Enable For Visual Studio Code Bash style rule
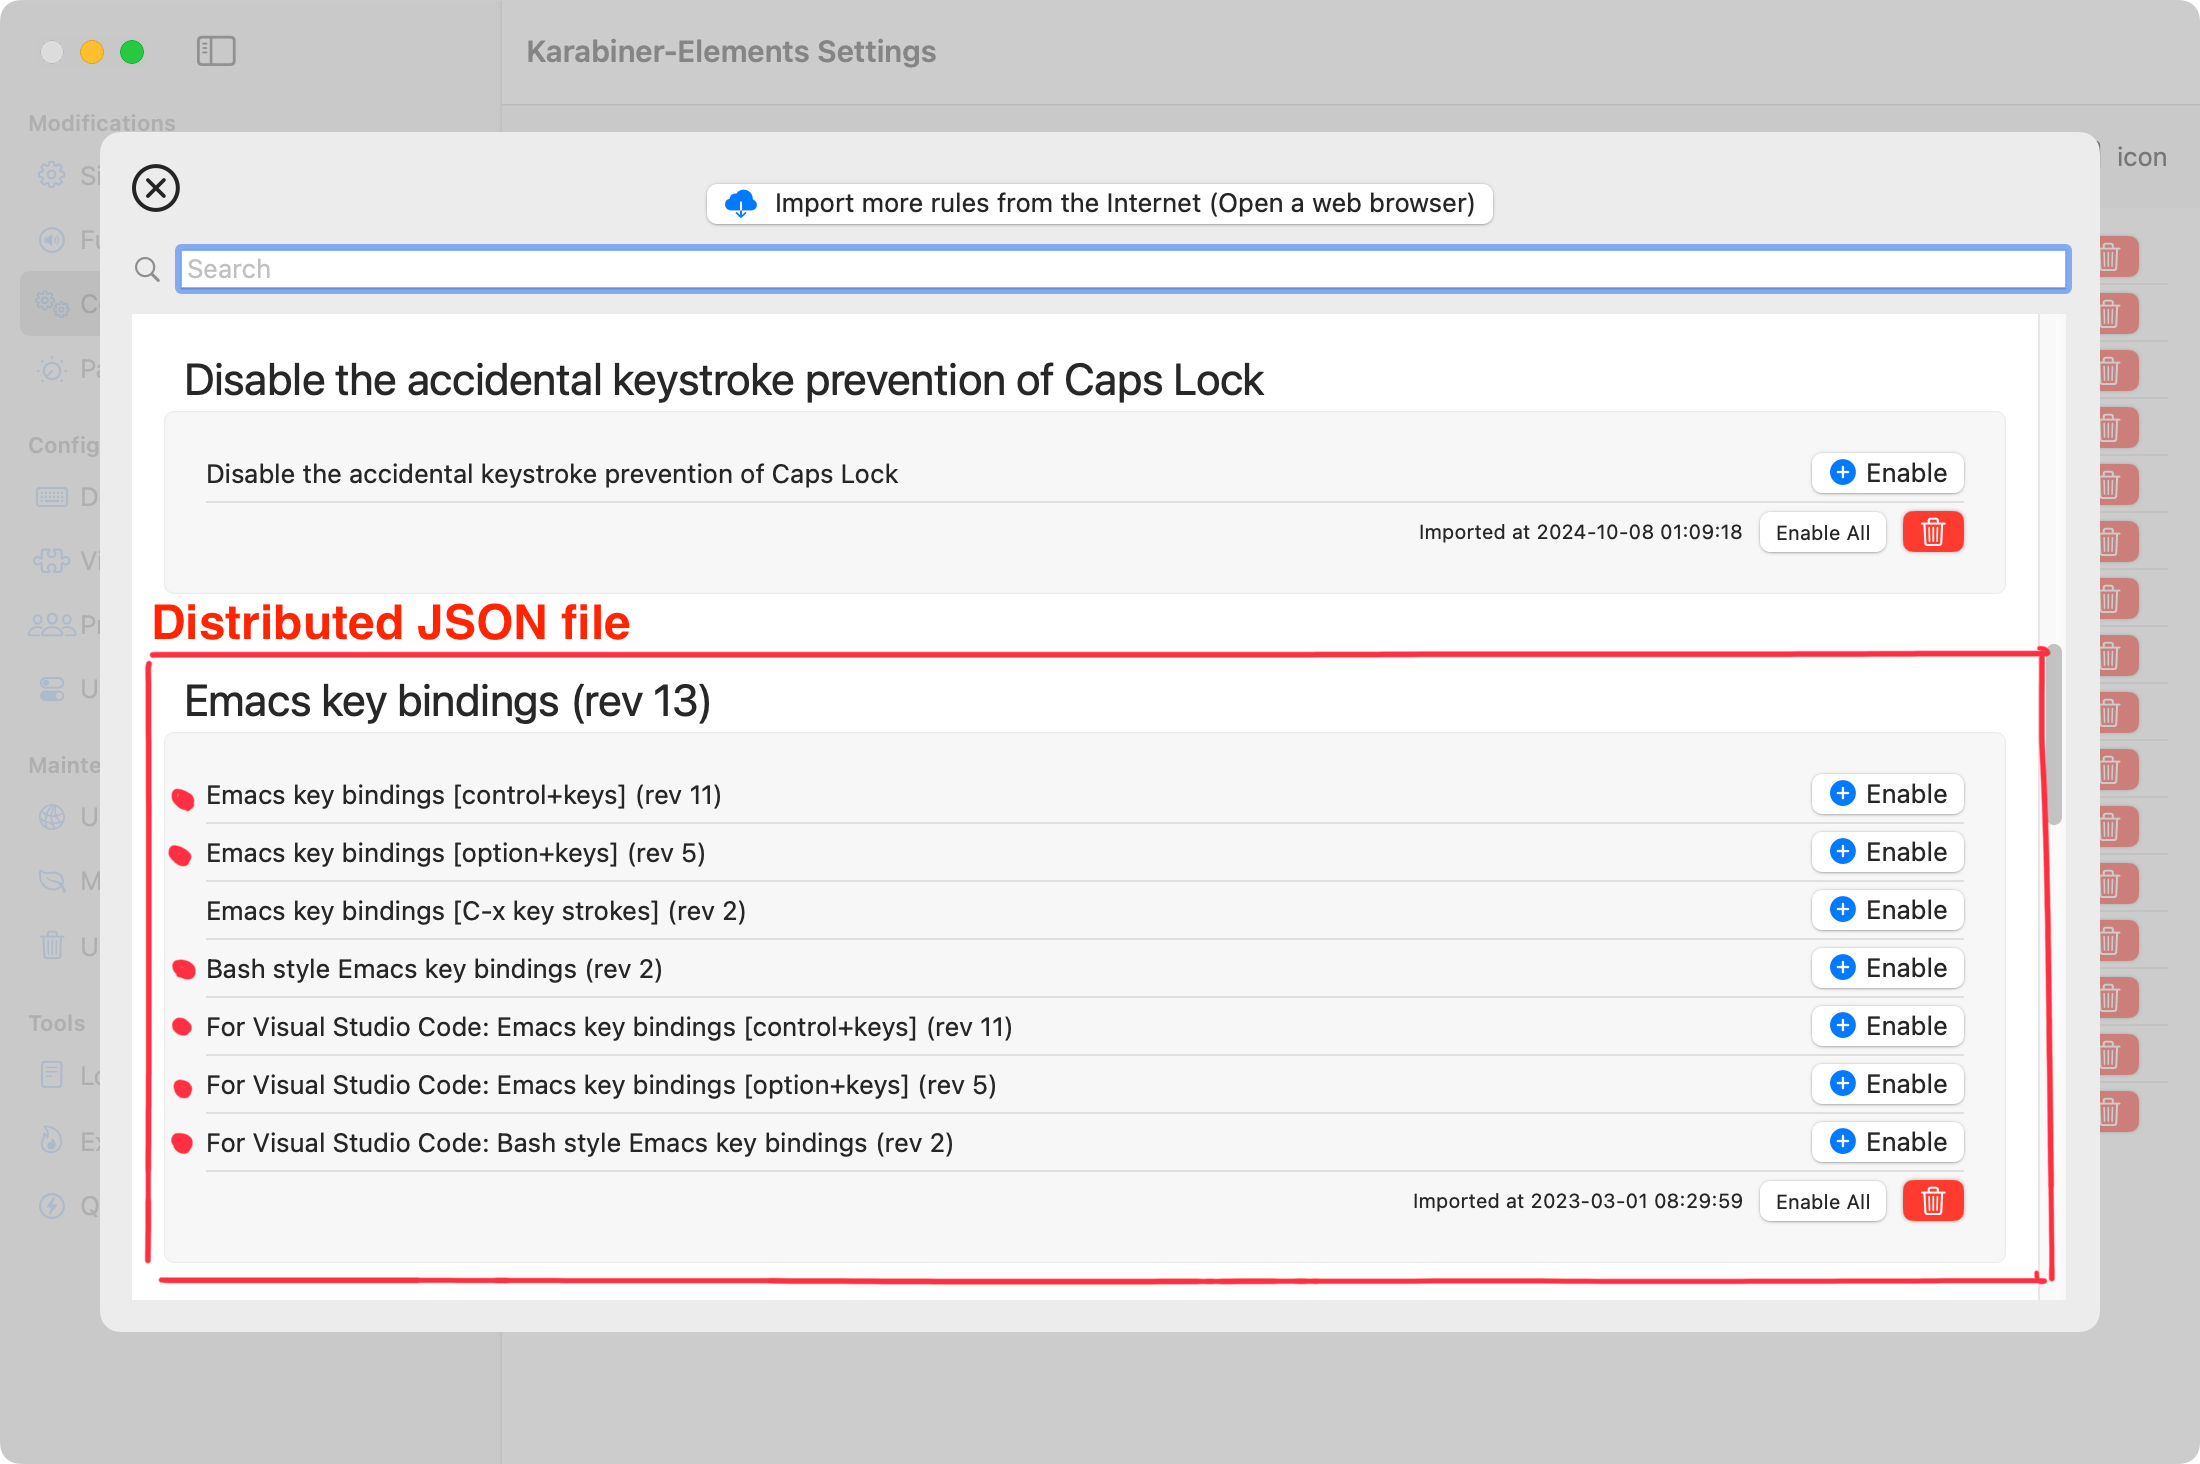 (1887, 1142)
